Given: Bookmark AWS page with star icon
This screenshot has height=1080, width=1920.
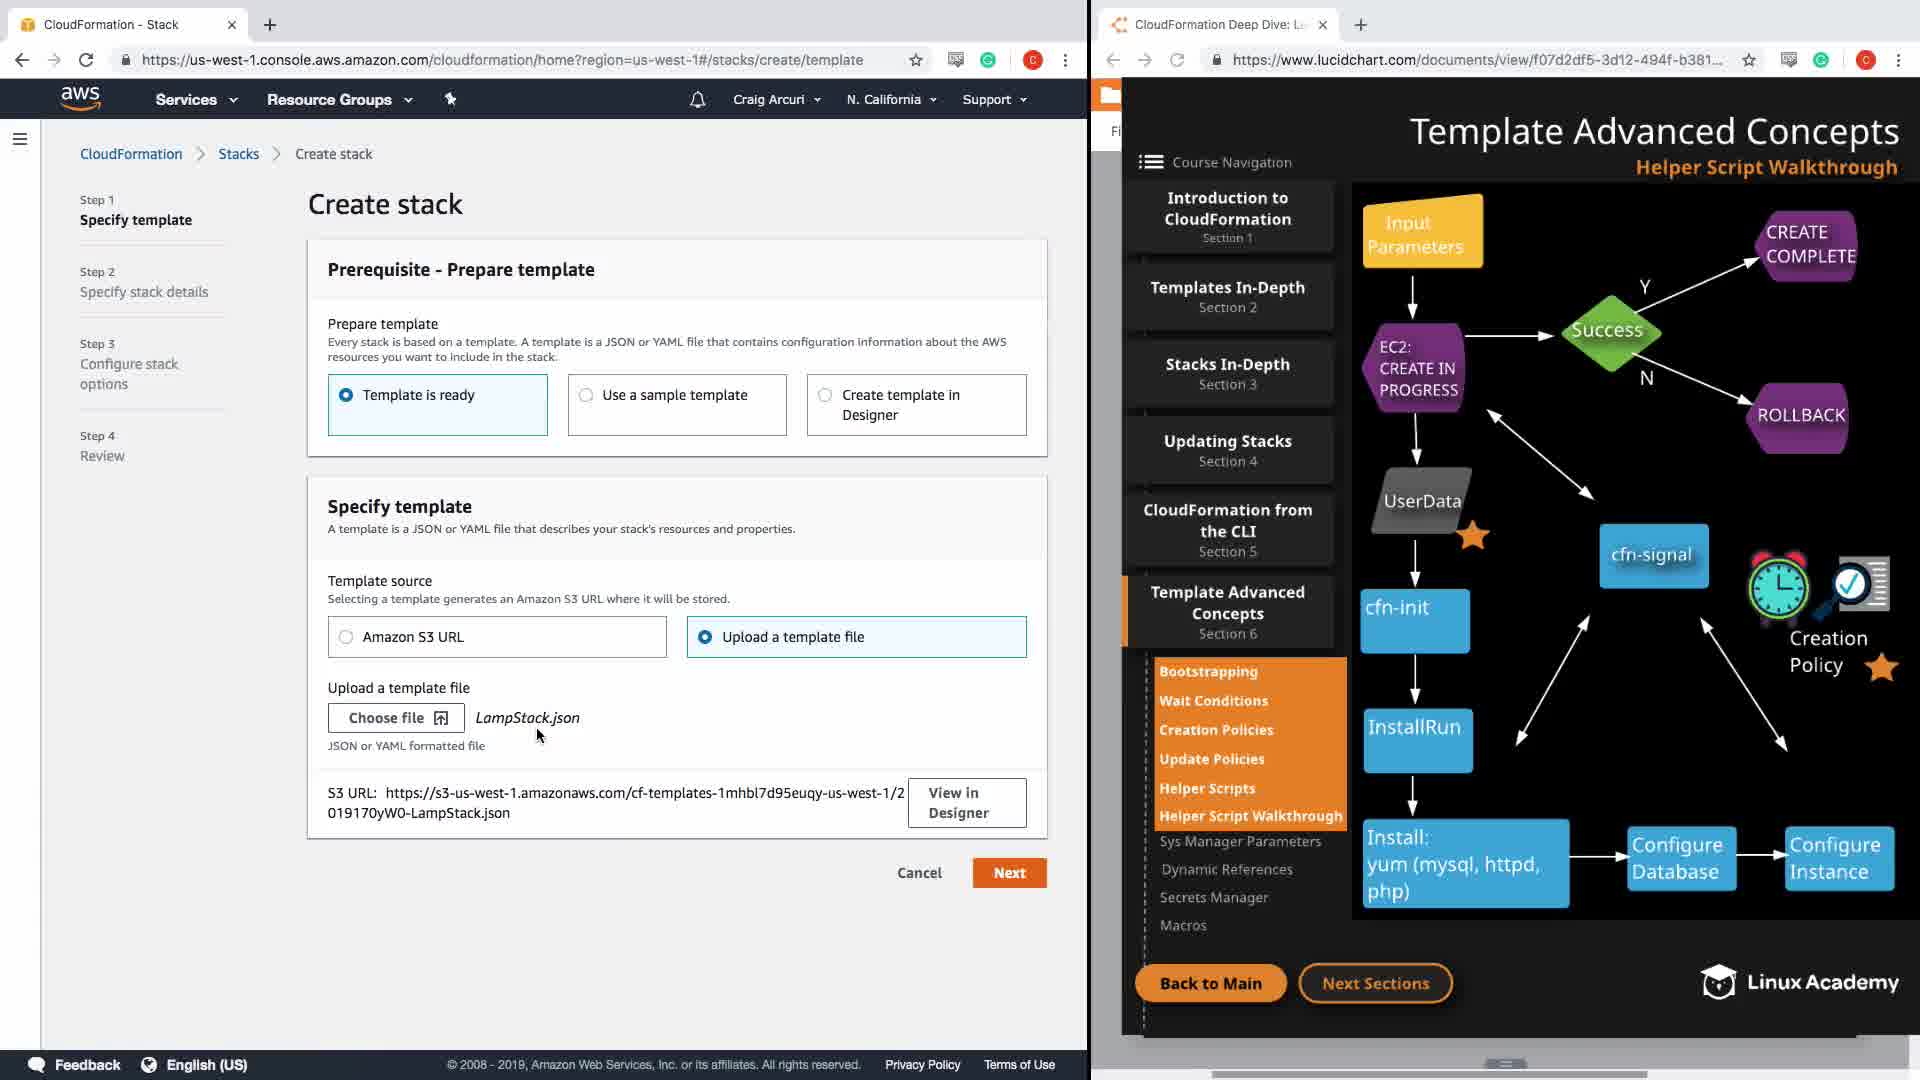Looking at the screenshot, I should [x=915, y=60].
